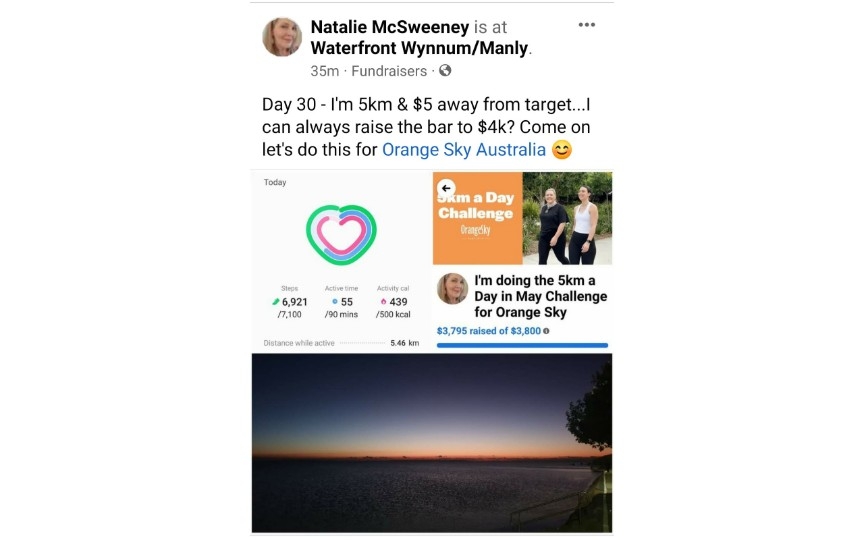Click the heart activity ring graphic
Viewport: 864px width, 540px height.
point(341,234)
